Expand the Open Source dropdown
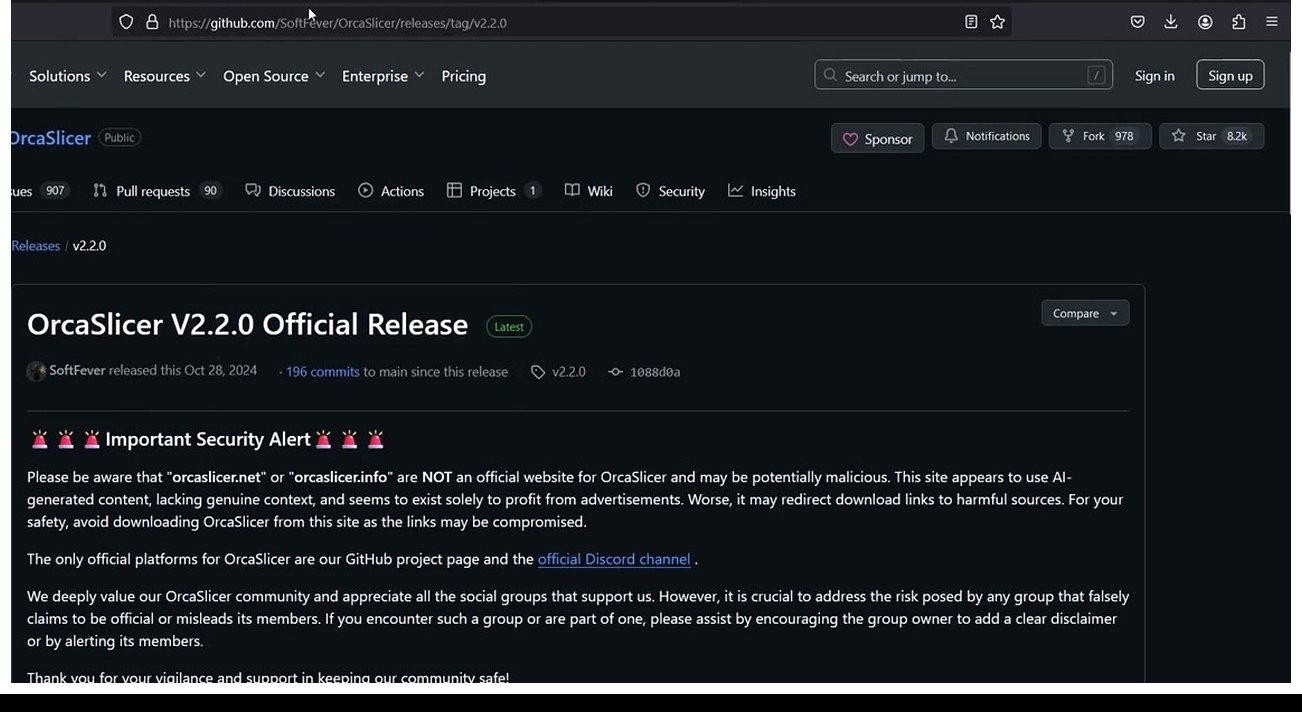 click(x=274, y=76)
